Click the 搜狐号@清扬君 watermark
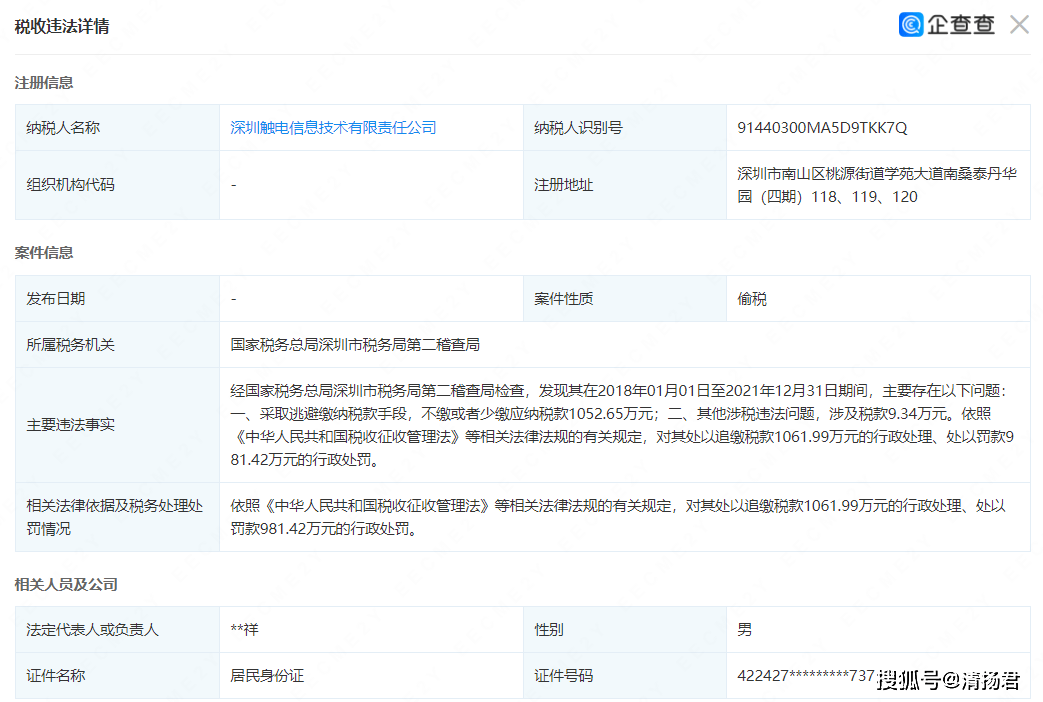Screen dimensions: 1043x702 click(948, 681)
